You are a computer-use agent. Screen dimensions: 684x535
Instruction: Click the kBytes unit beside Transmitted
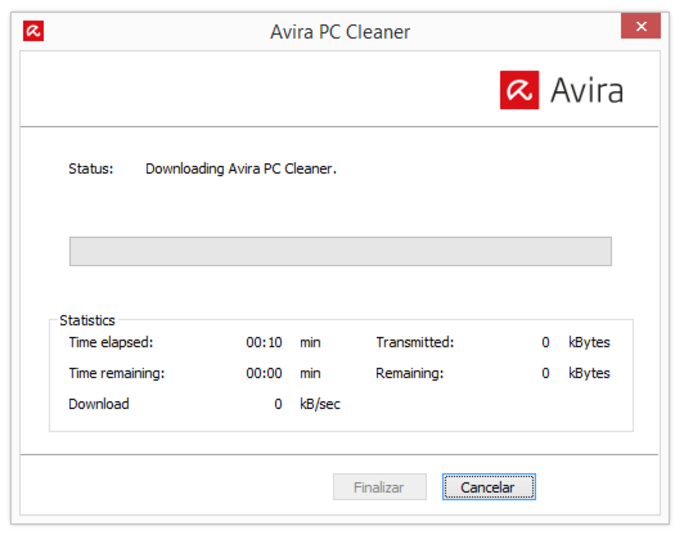tap(589, 343)
